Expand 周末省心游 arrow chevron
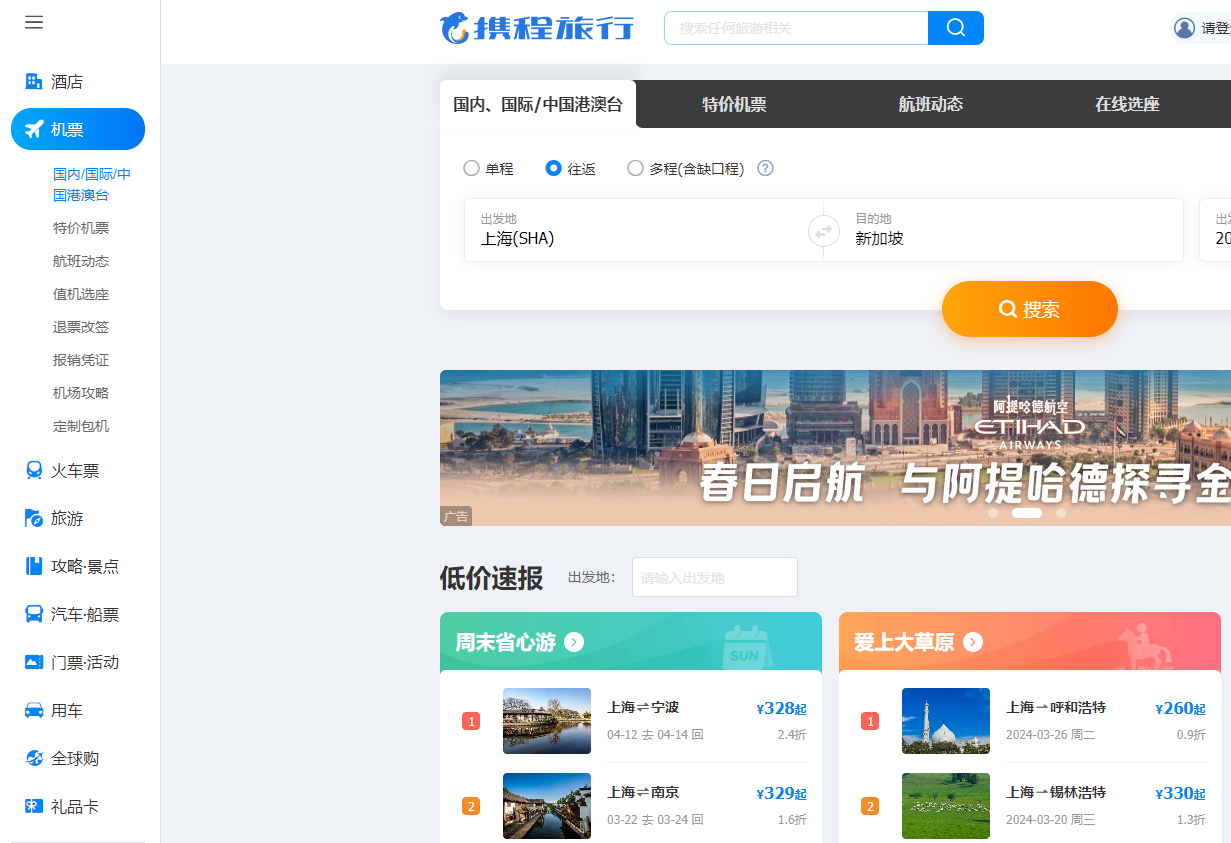 (574, 642)
